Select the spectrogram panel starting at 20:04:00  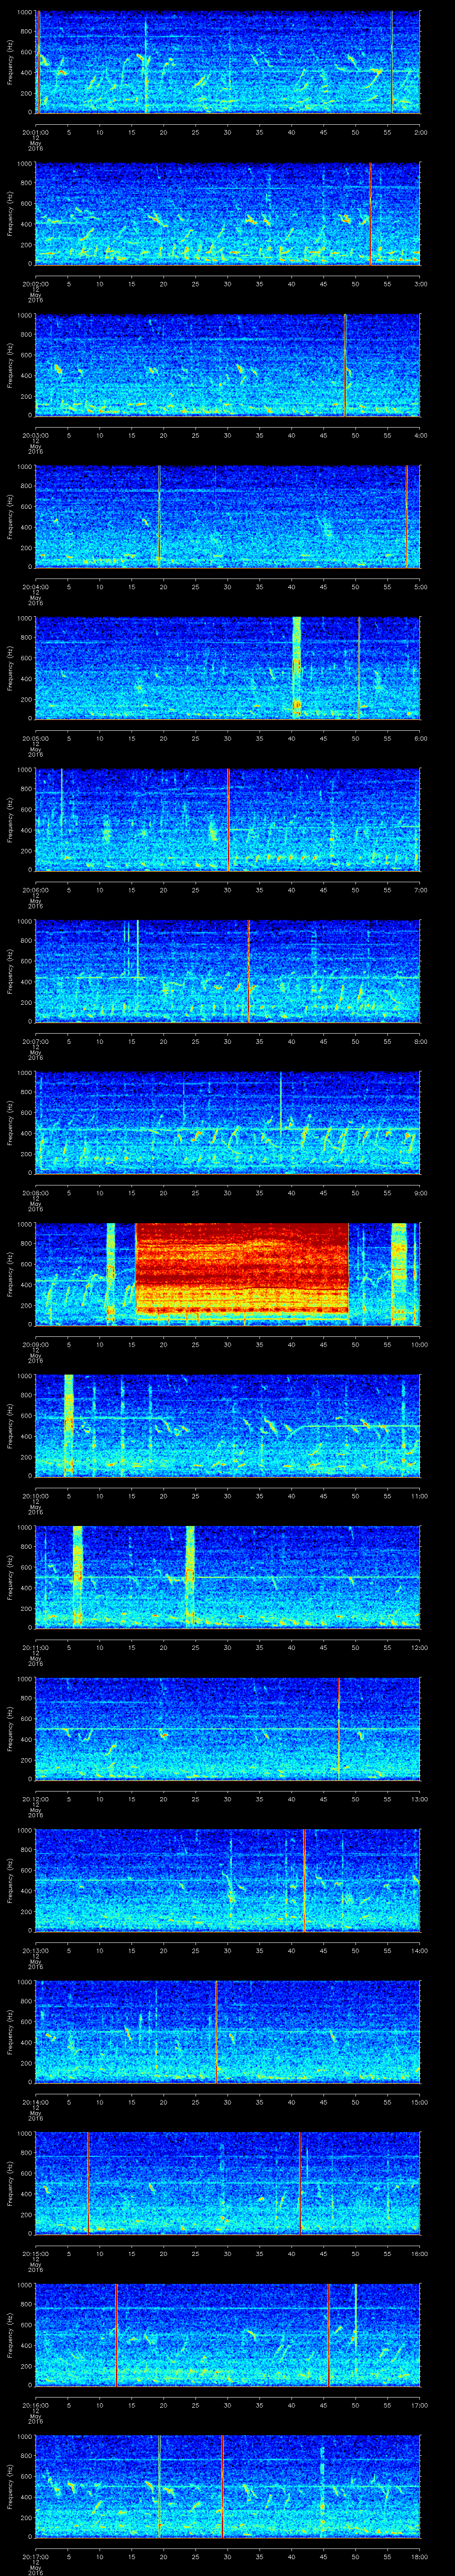[x=228, y=517]
